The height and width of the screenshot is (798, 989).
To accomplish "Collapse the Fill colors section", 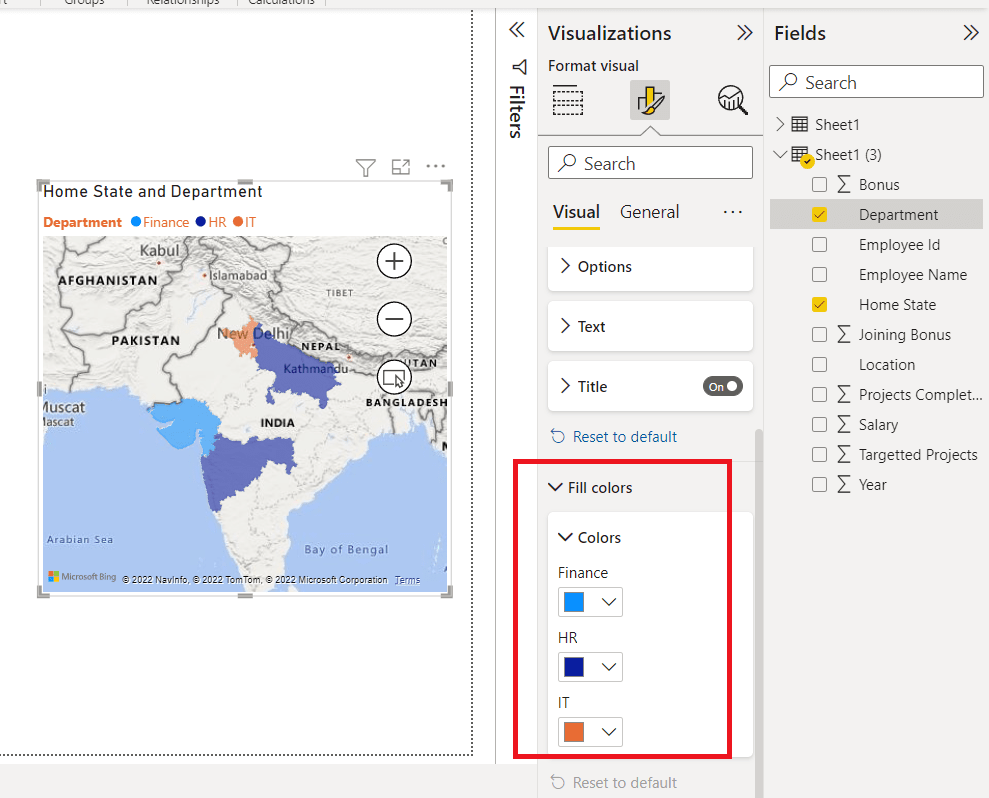I will pyautogui.click(x=558, y=488).
